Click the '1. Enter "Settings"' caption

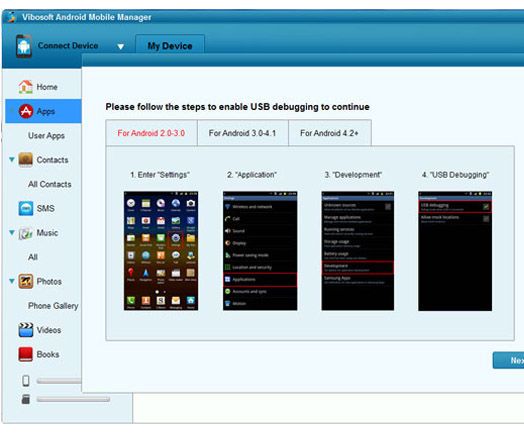(x=160, y=175)
